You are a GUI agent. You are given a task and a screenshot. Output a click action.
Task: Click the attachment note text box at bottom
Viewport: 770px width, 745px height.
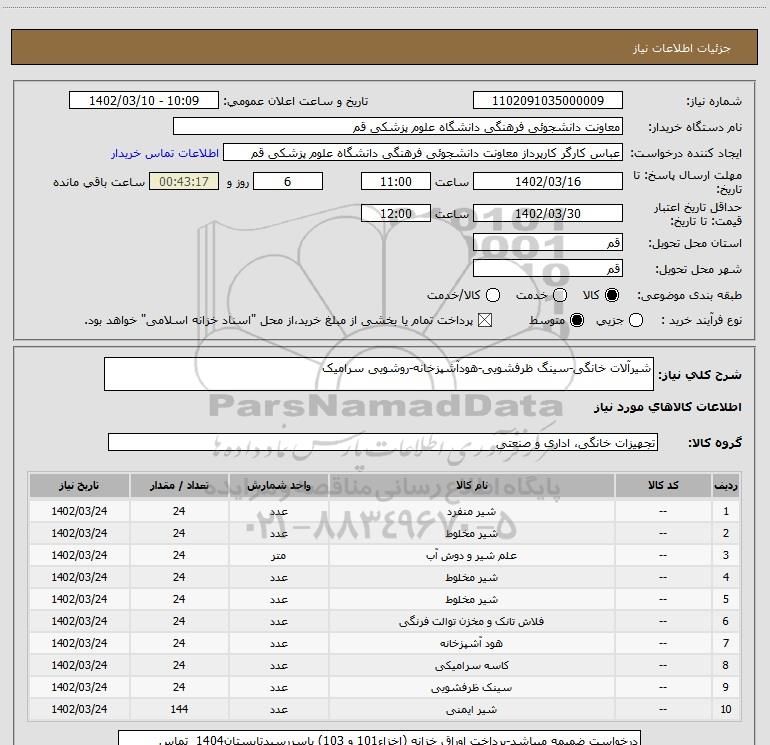(x=380, y=738)
